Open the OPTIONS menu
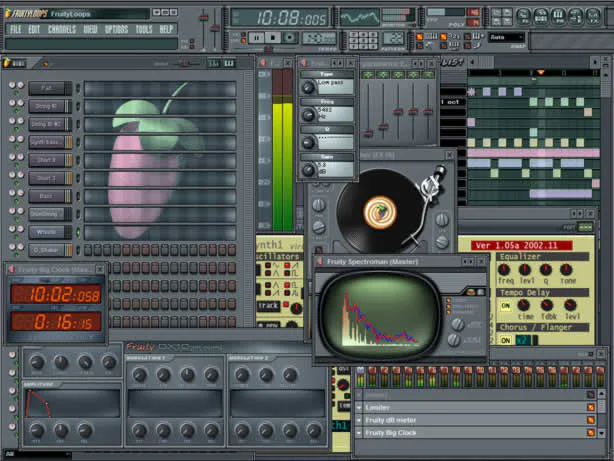 (116, 29)
